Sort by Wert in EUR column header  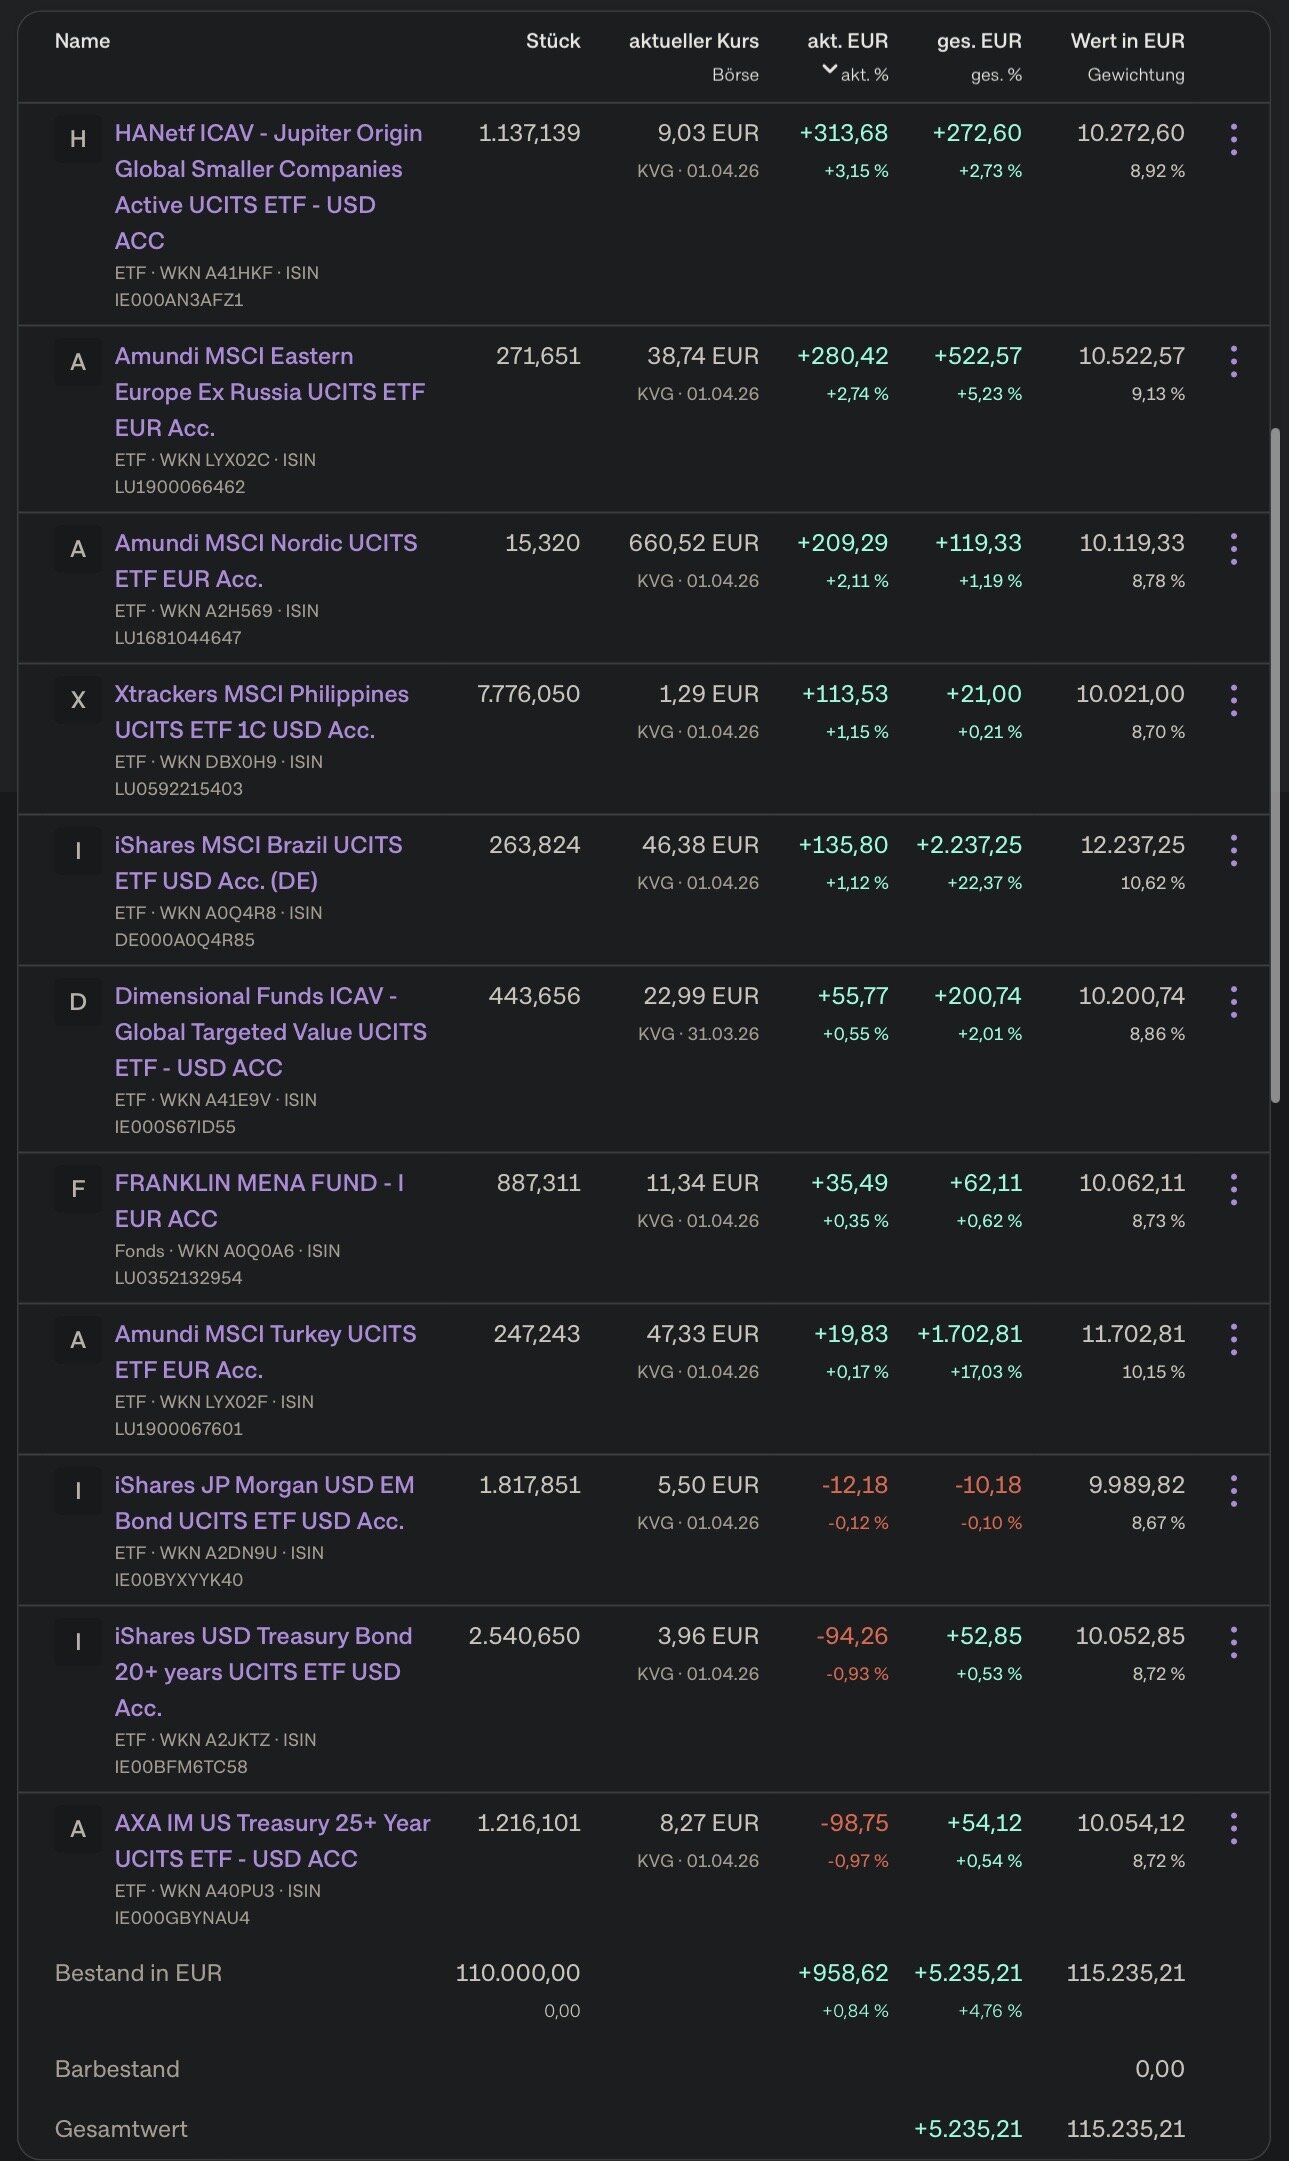tap(1127, 41)
